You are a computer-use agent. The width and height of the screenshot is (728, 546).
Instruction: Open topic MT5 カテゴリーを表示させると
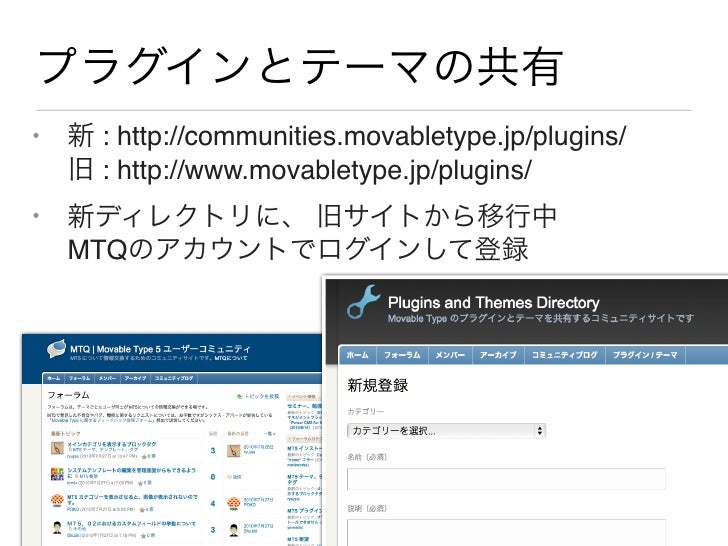pos(132,499)
